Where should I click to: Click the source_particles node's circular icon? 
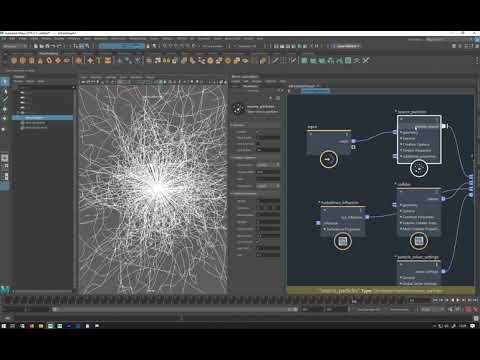pyautogui.click(x=419, y=168)
